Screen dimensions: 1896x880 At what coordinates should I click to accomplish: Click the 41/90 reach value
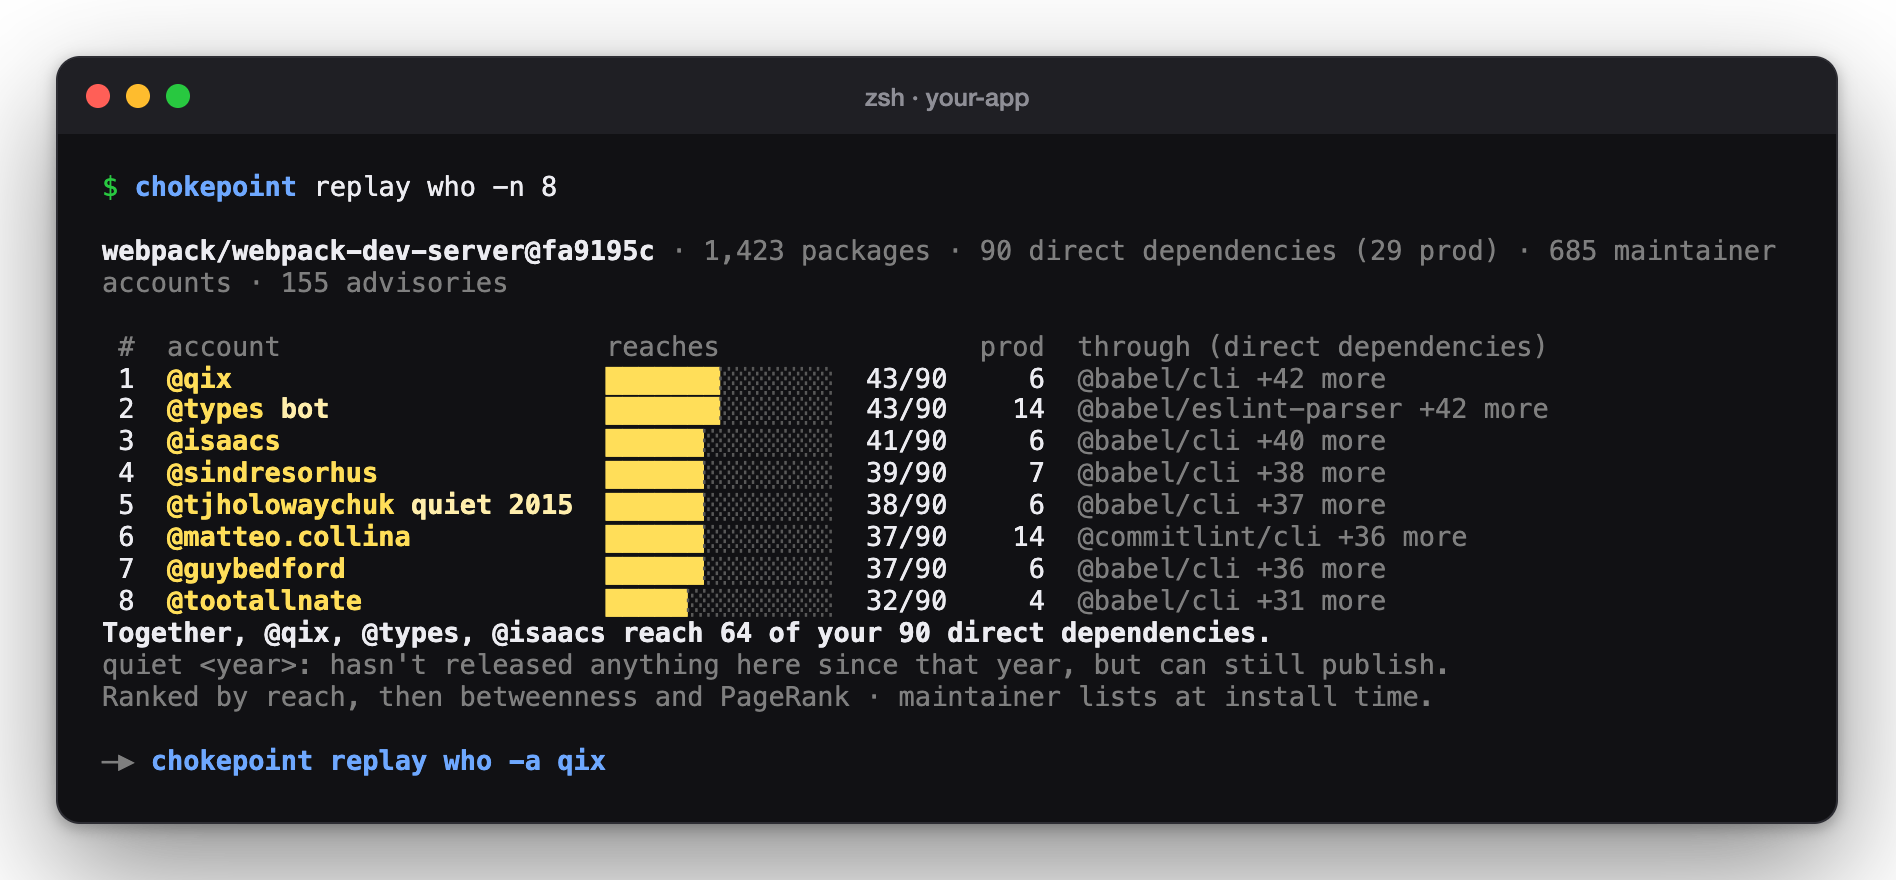[906, 441]
